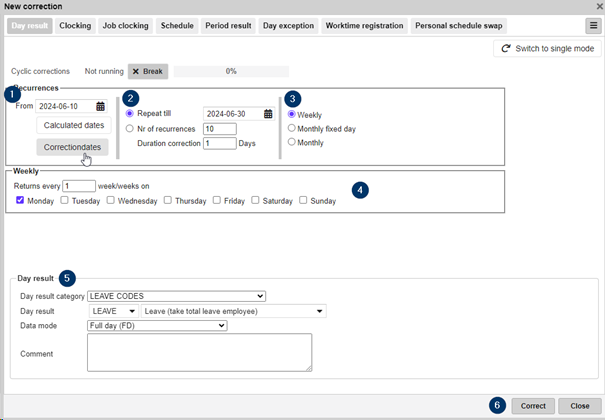Image resolution: width=605 pixels, height=420 pixels.
Task: Click the Correctiondates button
Action: [x=72, y=147]
